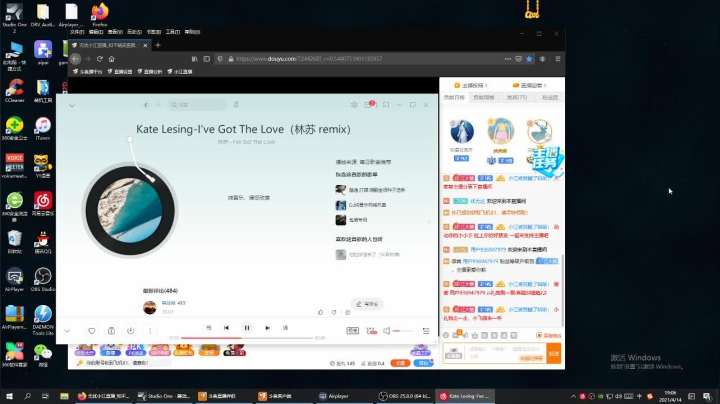The width and height of the screenshot is (720, 404).
Task: Open the sound quality selector badge
Action: click(x=353, y=331)
